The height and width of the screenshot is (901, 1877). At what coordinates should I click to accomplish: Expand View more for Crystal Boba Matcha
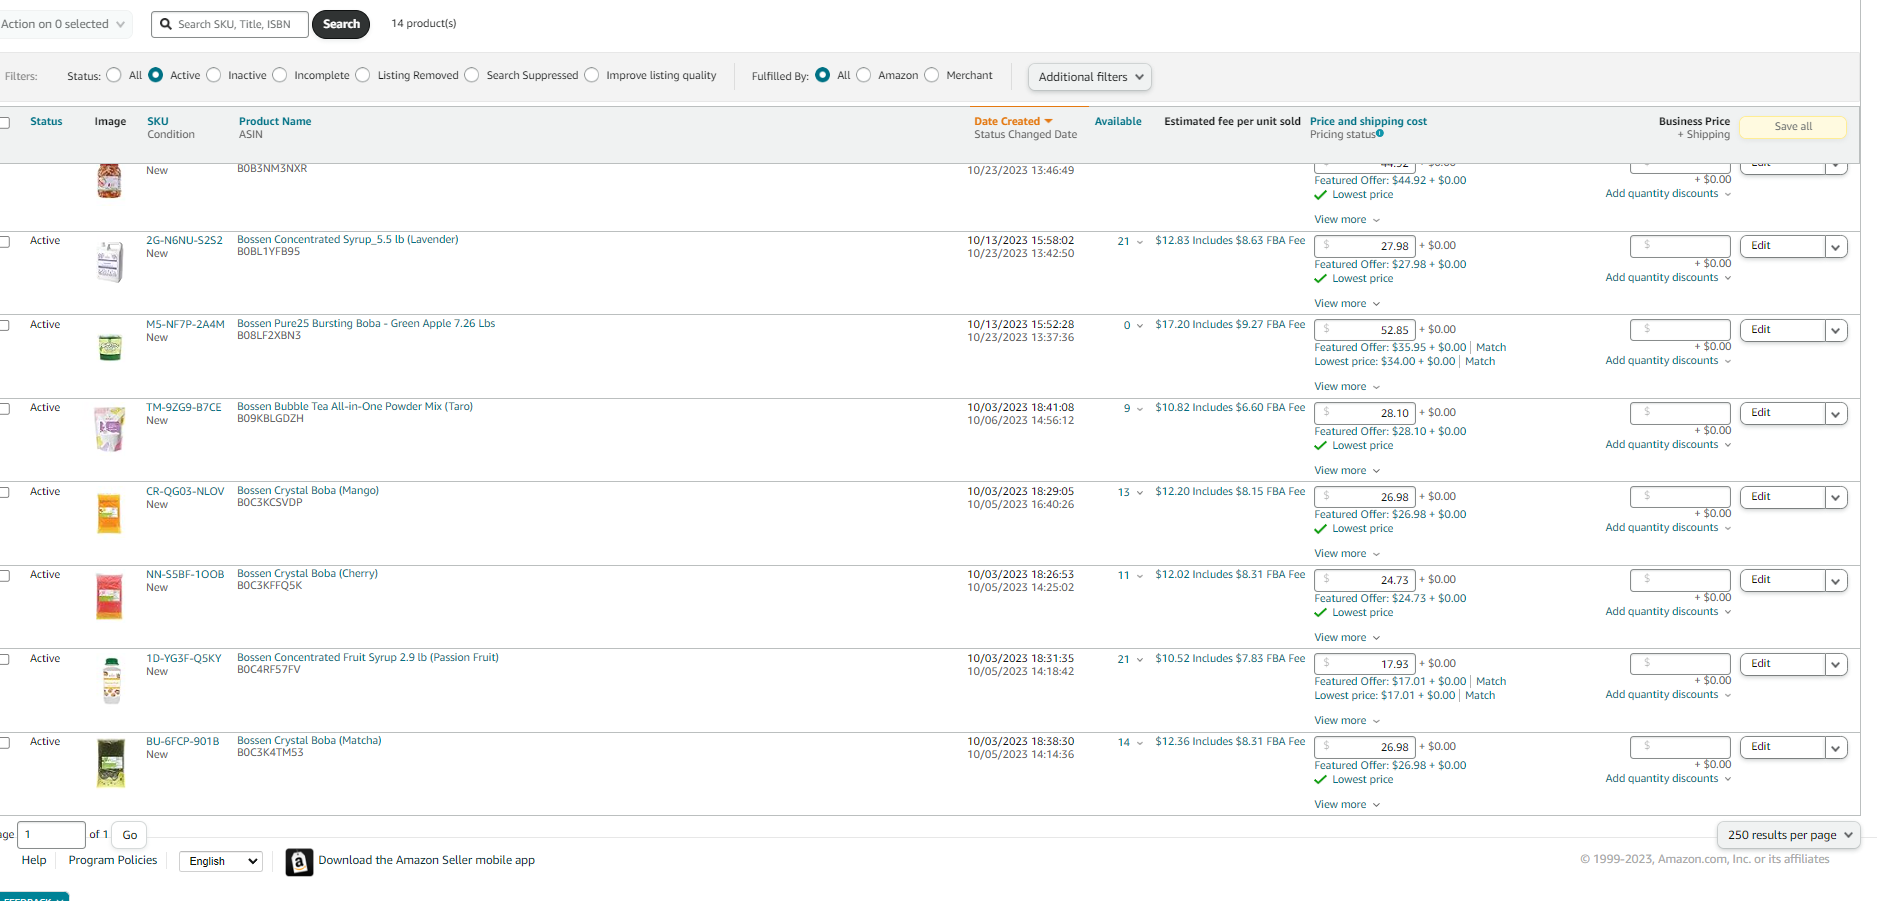[x=1347, y=804]
